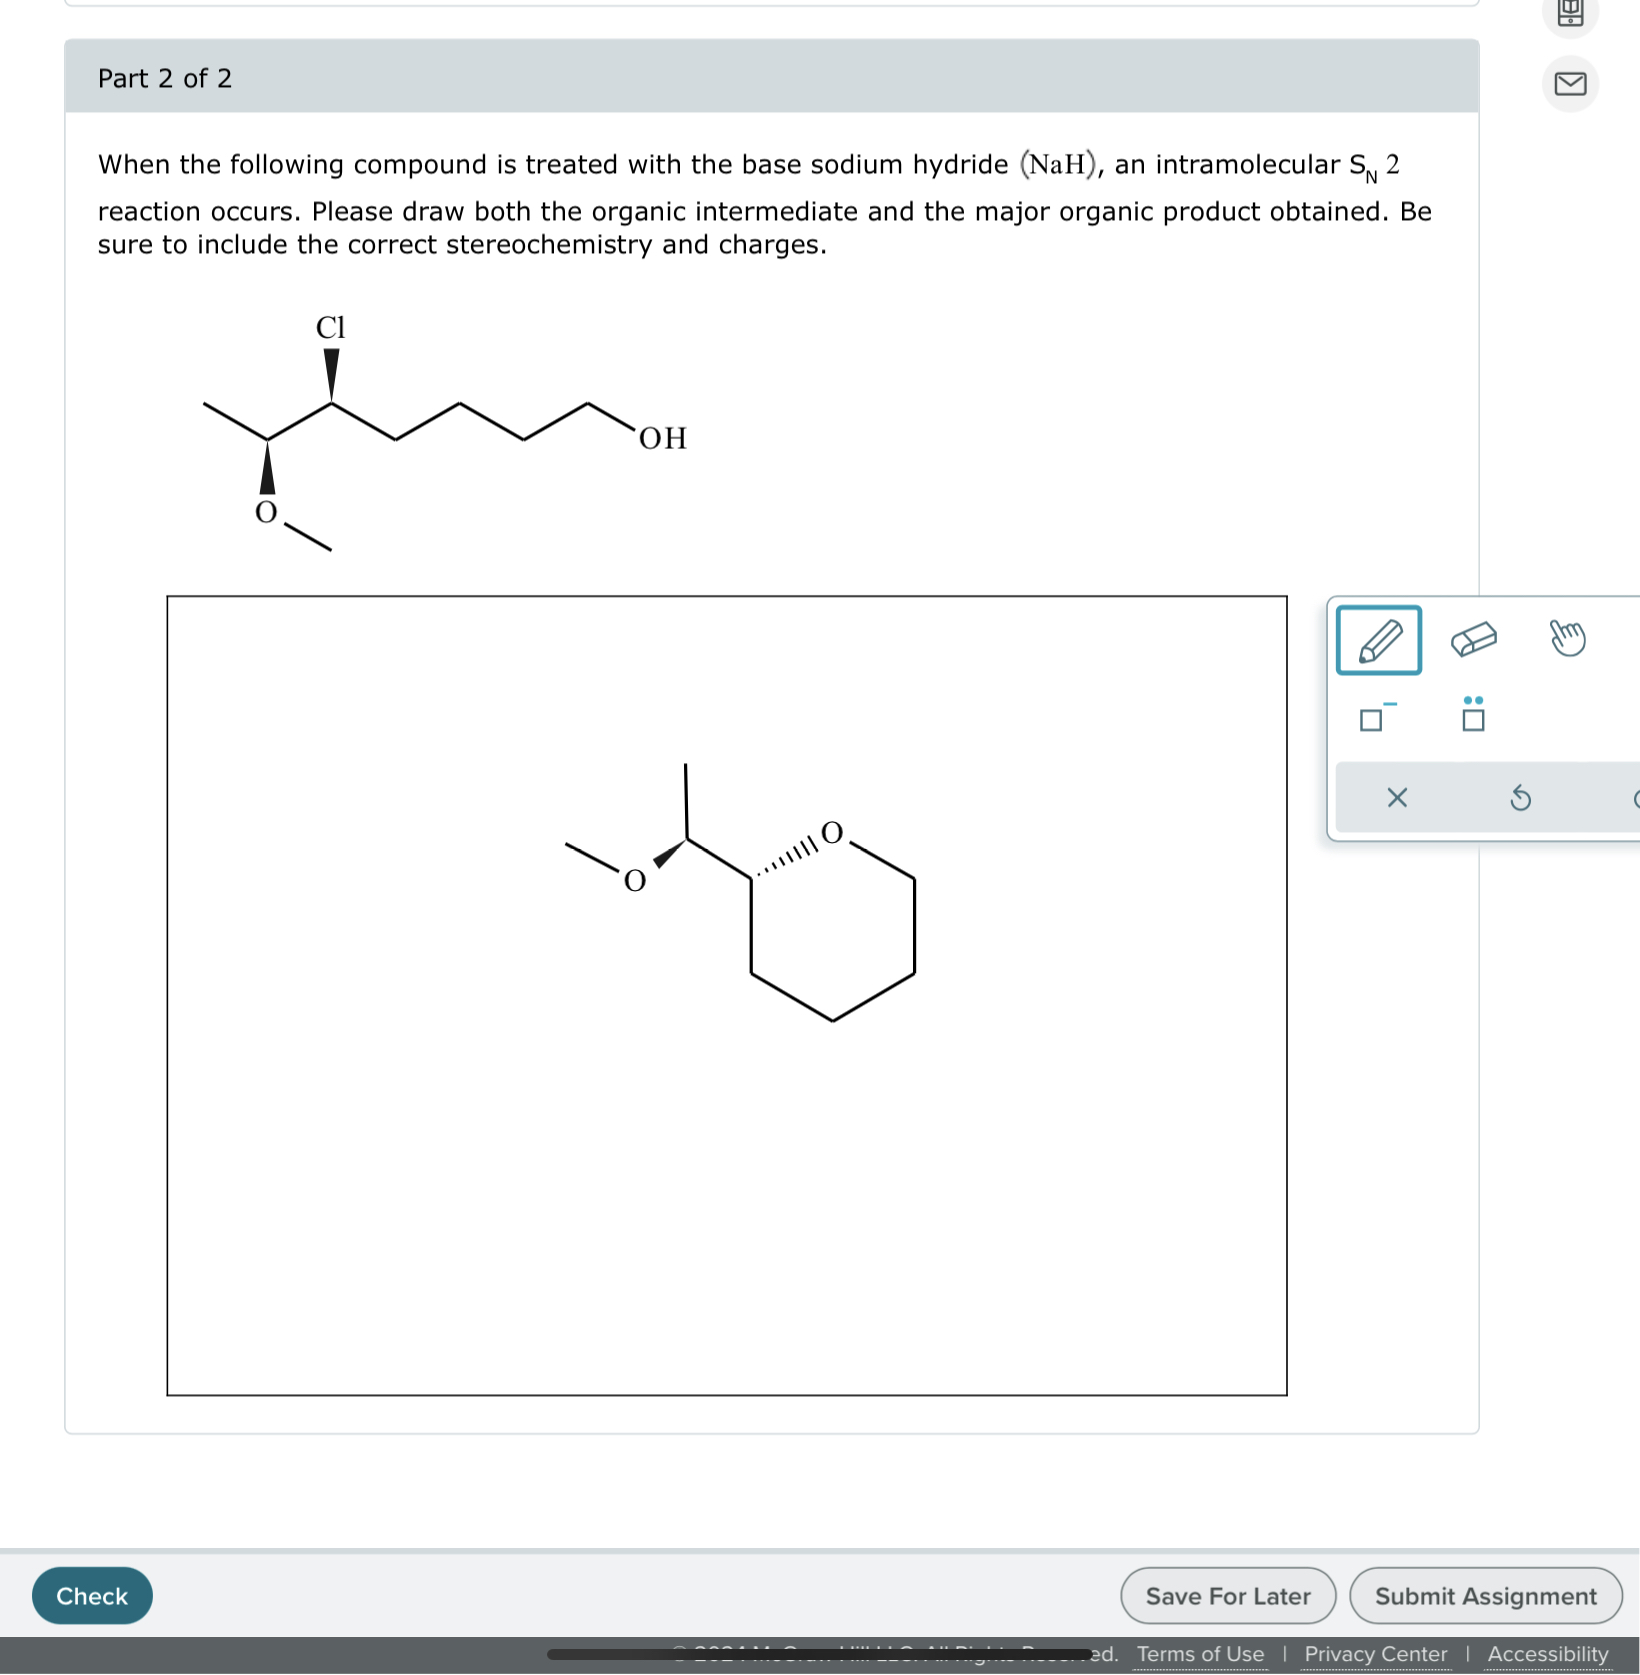Click Save For Later

point(1227,1595)
